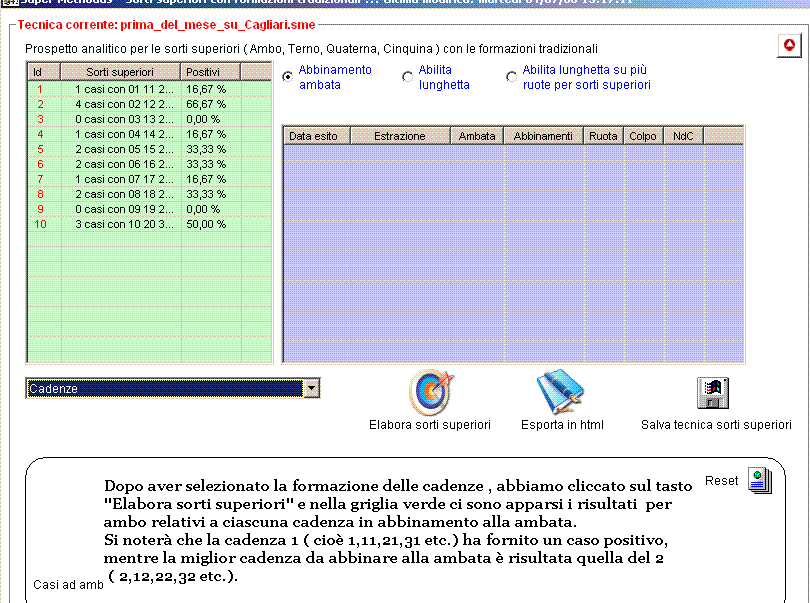Click the Abbinamenti column header
The image size is (810, 603).
tap(543, 136)
